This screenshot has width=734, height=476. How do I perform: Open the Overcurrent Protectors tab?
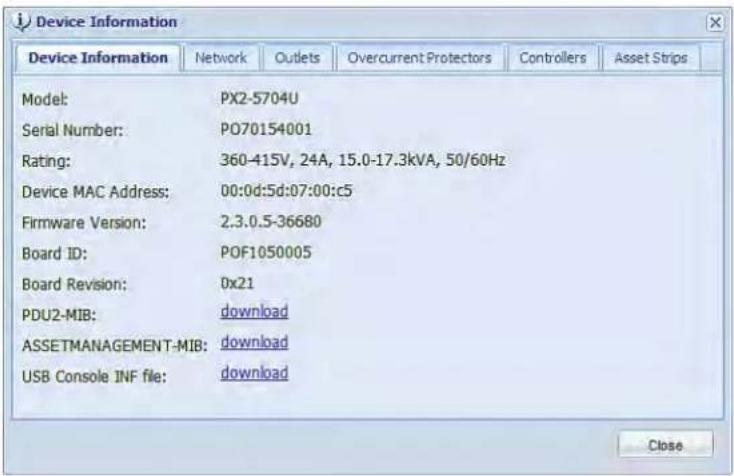click(419, 58)
